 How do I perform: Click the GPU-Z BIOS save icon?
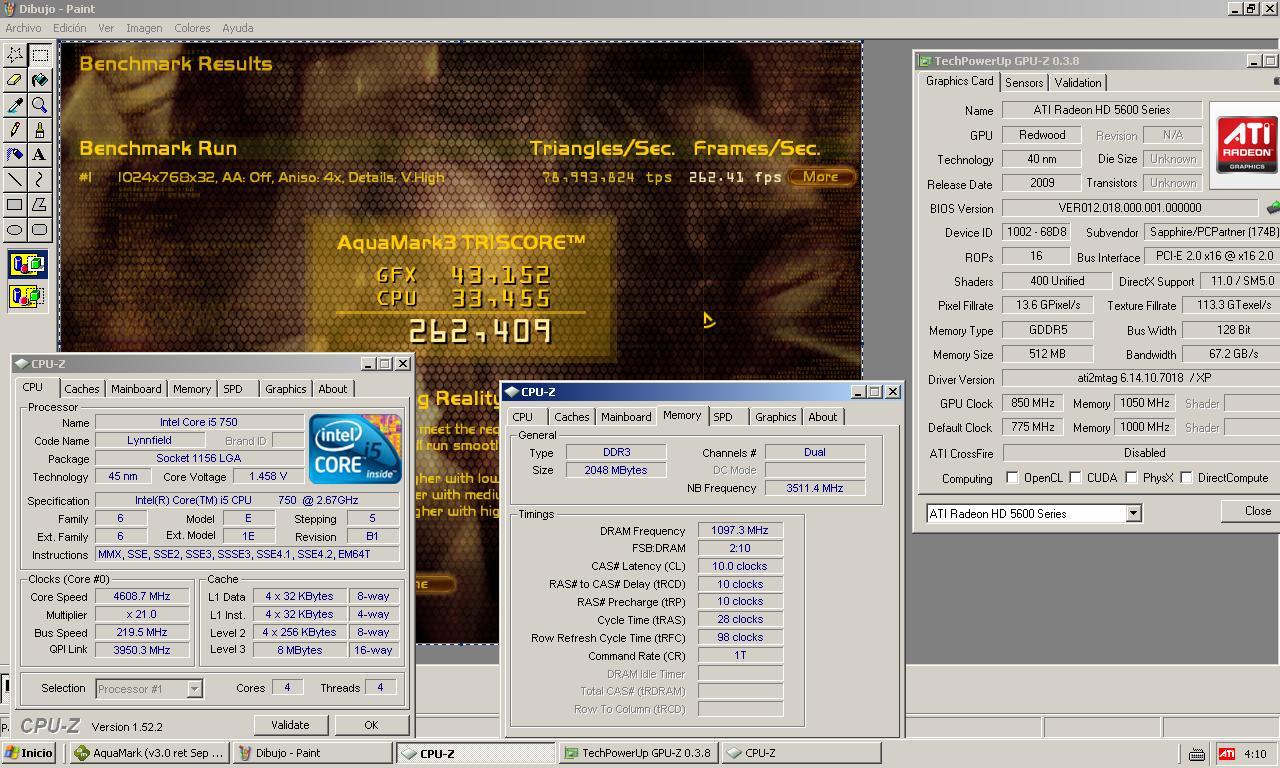tap(1272, 208)
